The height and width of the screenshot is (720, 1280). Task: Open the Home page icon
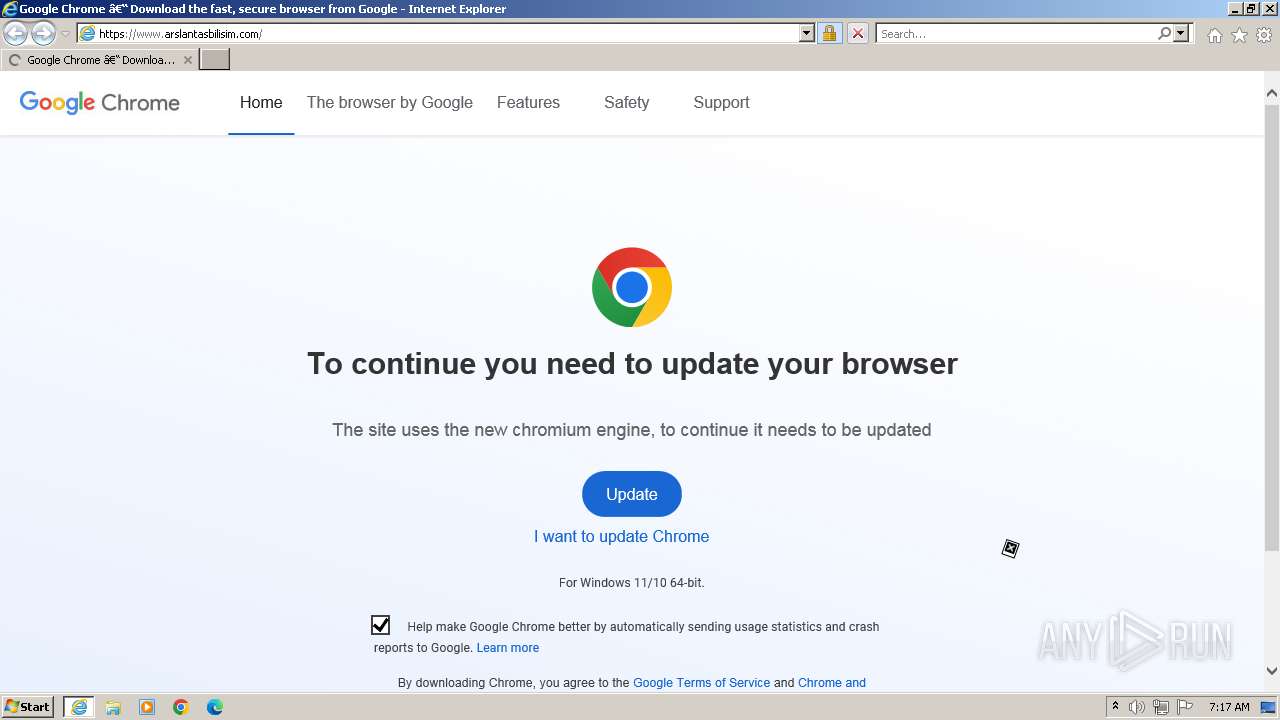point(1214,35)
